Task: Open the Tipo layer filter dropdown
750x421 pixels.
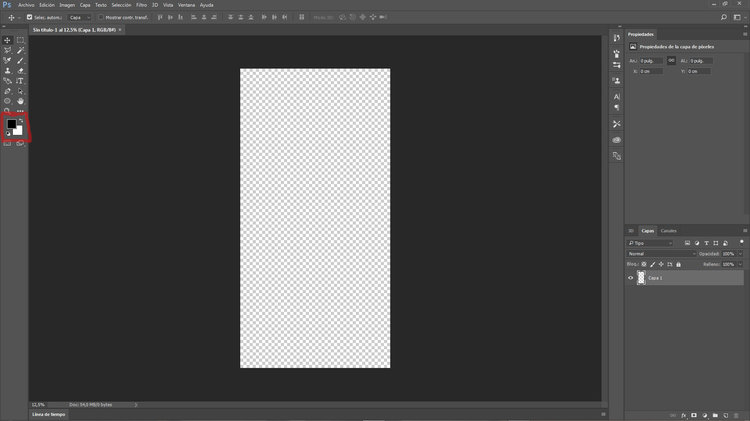Action: 650,243
